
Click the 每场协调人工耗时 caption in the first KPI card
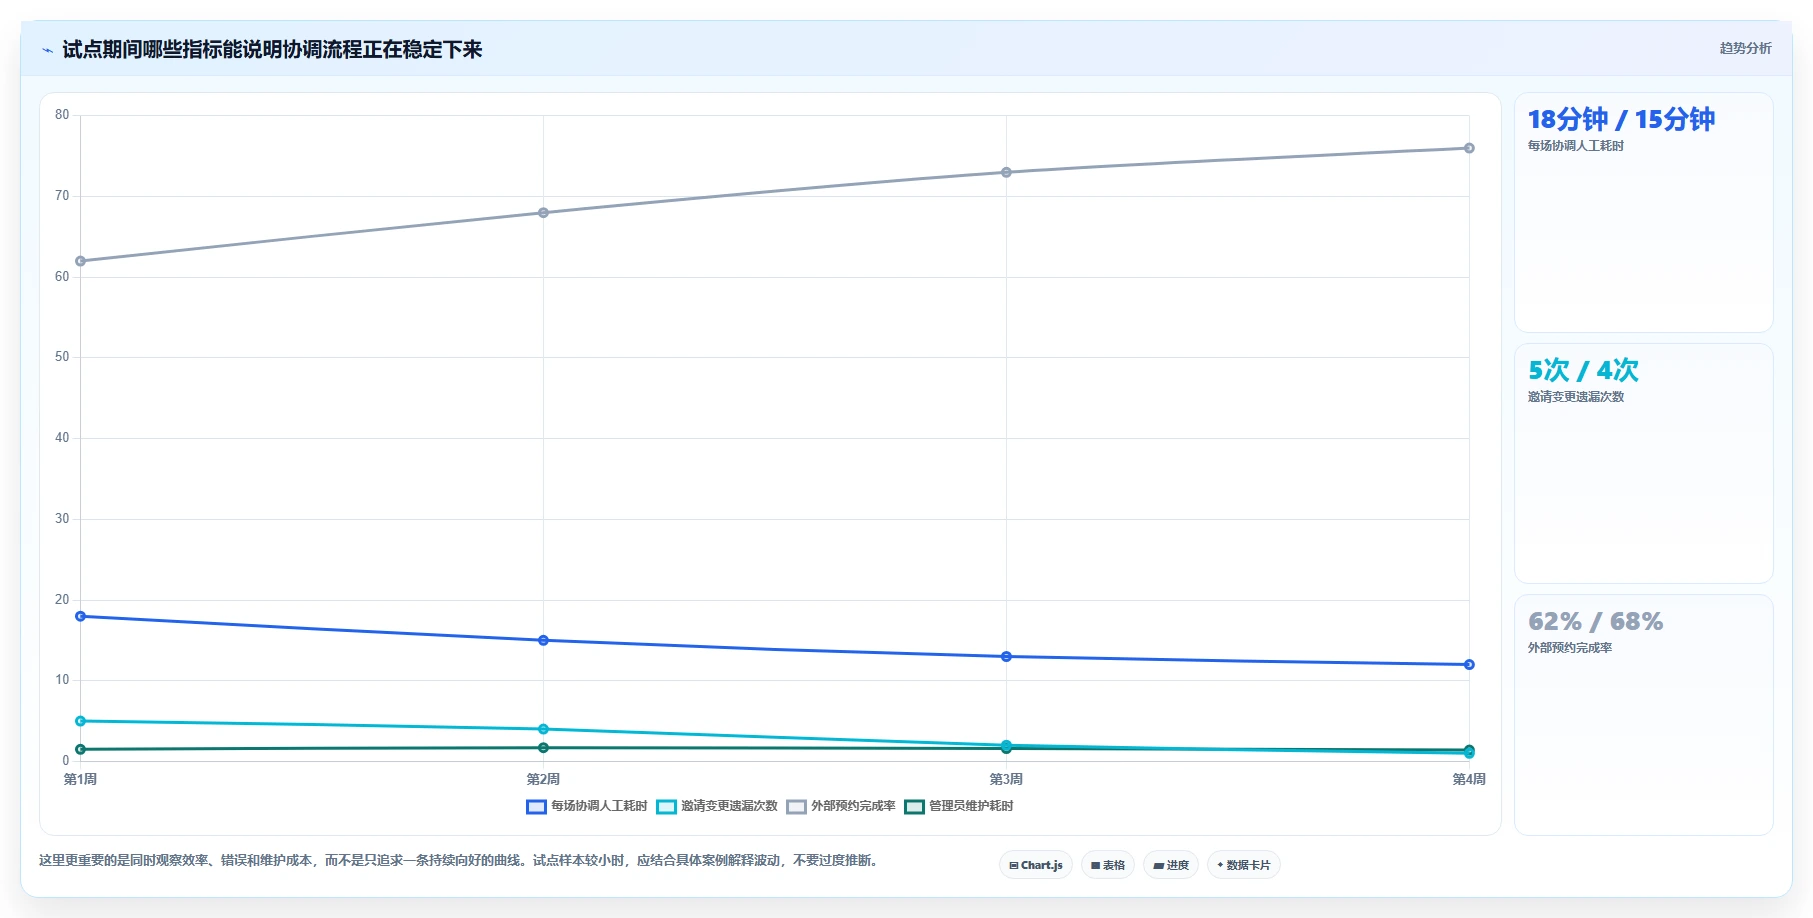(1575, 146)
